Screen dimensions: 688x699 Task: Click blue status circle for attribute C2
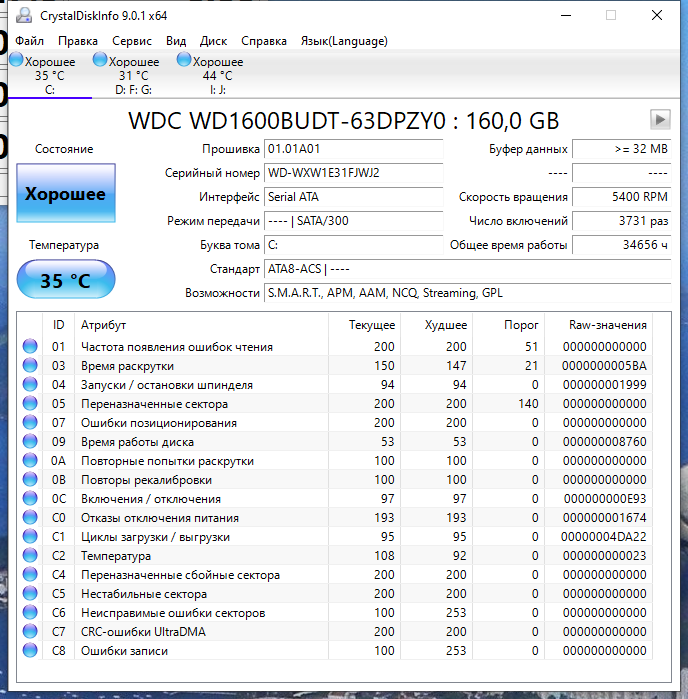click(x=30, y=556)
